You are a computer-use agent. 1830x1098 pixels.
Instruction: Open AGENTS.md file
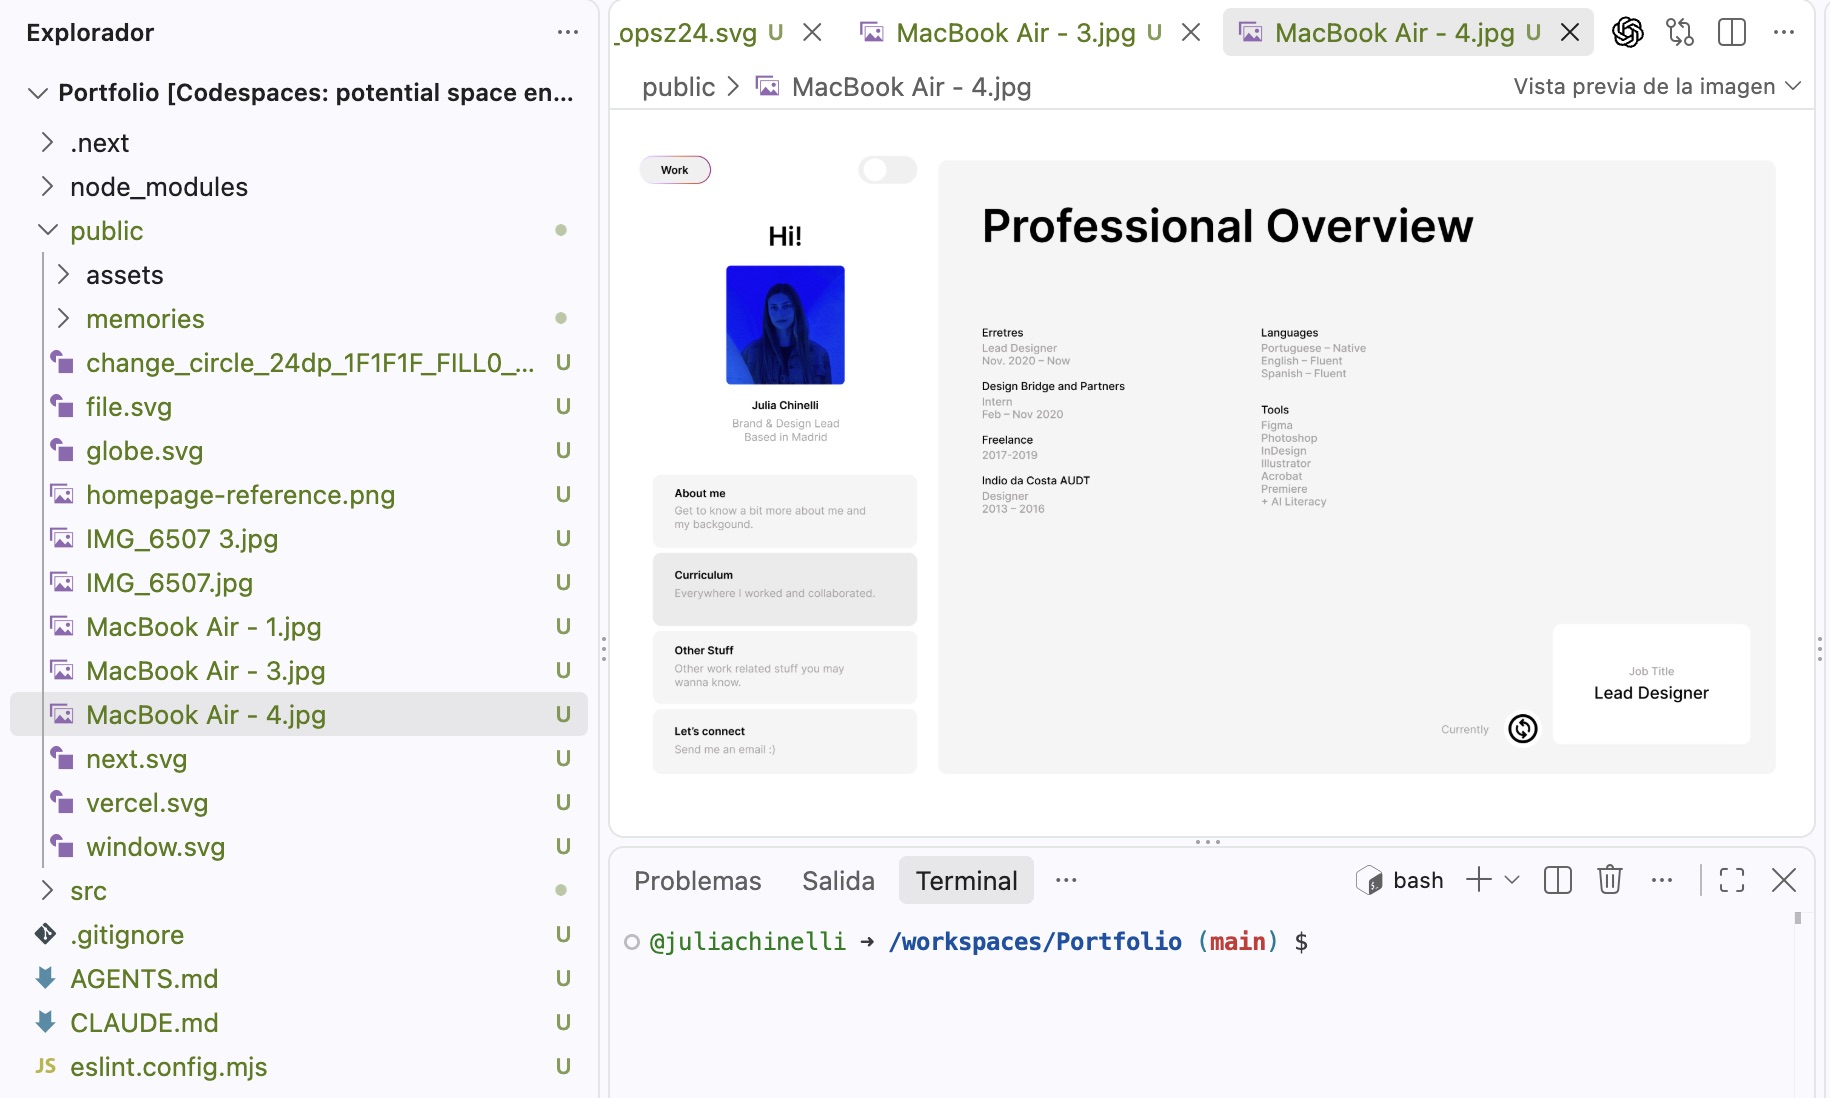pos(300,979)
